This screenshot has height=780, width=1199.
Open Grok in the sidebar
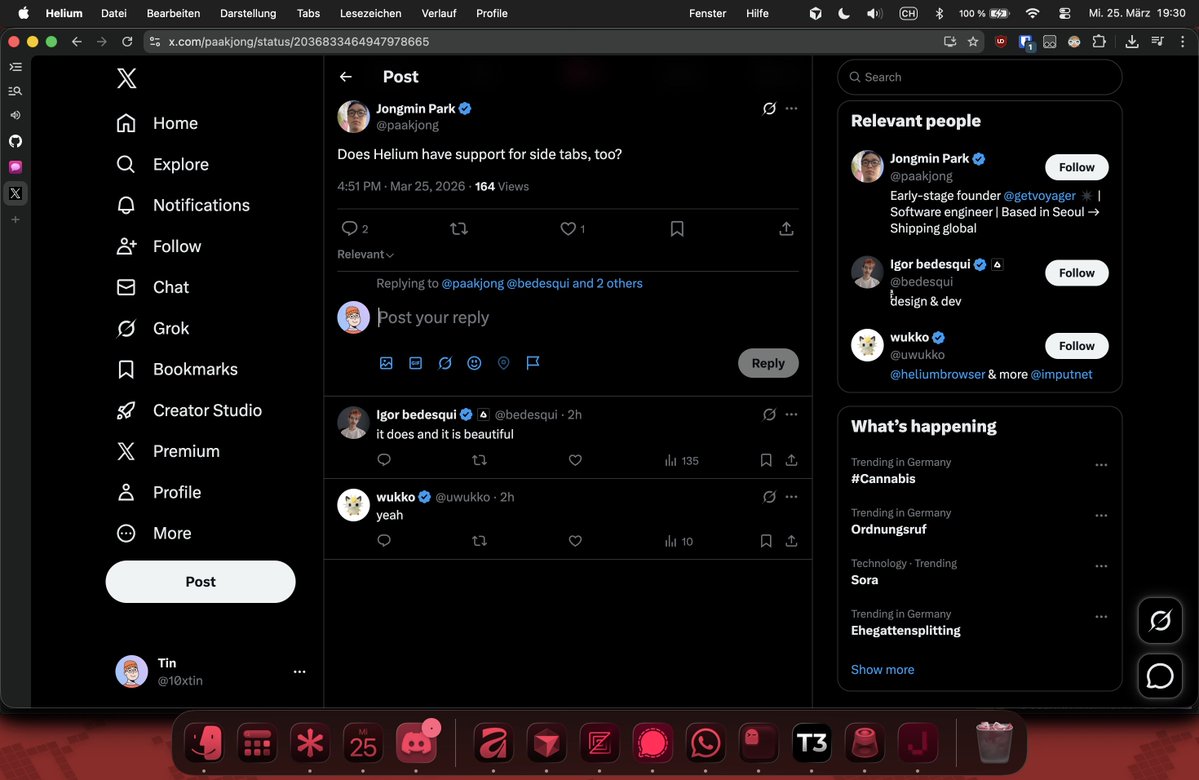[x=152, y=328]
